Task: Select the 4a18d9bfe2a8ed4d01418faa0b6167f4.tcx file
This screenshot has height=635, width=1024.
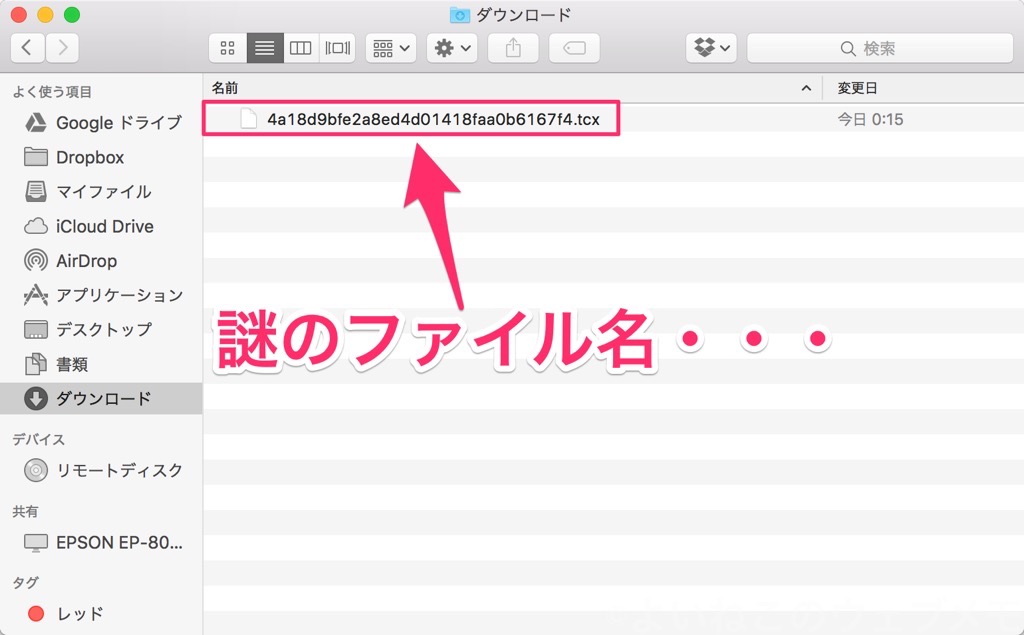Action: click(432, 120)
